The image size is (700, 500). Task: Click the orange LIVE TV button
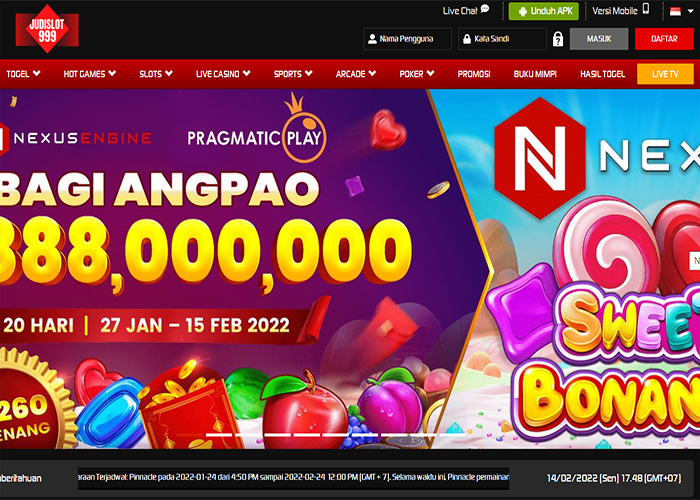pyautogui.click(x=665, y=74)
